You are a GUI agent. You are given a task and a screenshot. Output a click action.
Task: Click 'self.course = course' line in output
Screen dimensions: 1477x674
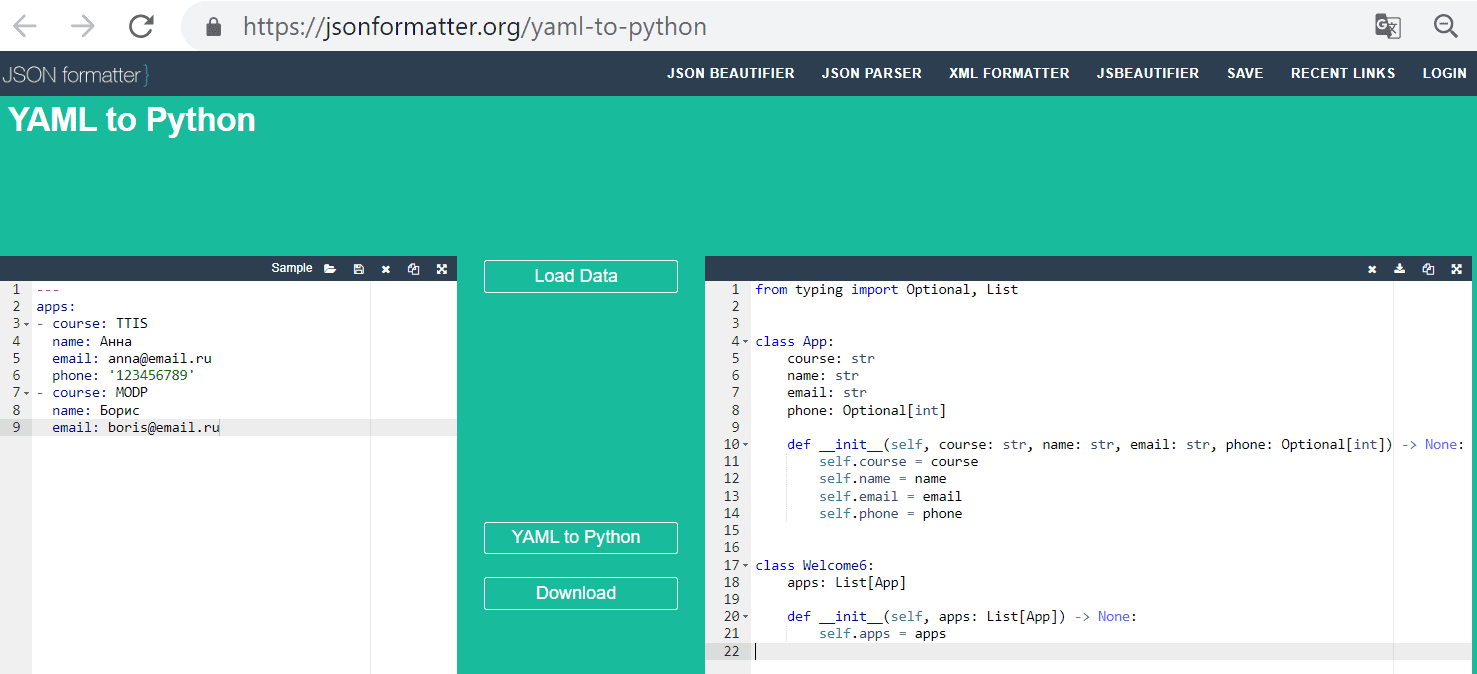[x=899, y=462]
